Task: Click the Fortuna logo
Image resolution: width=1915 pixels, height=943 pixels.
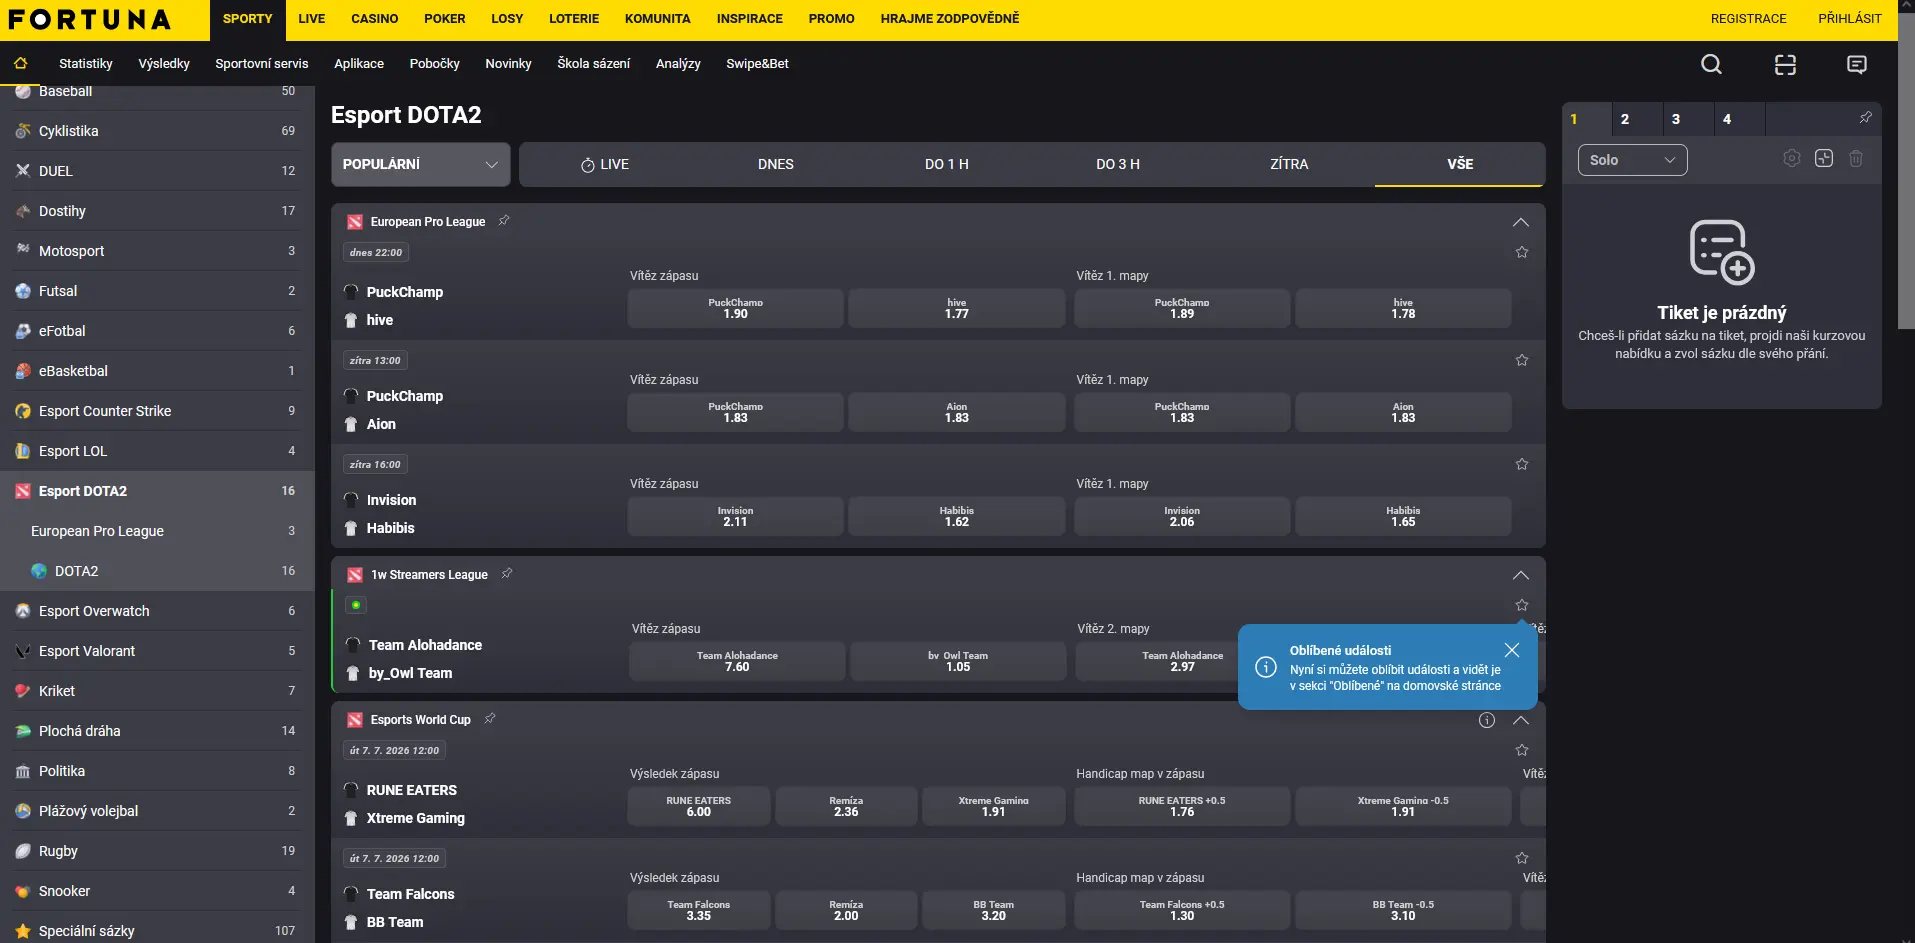Action: click(90, 19)
